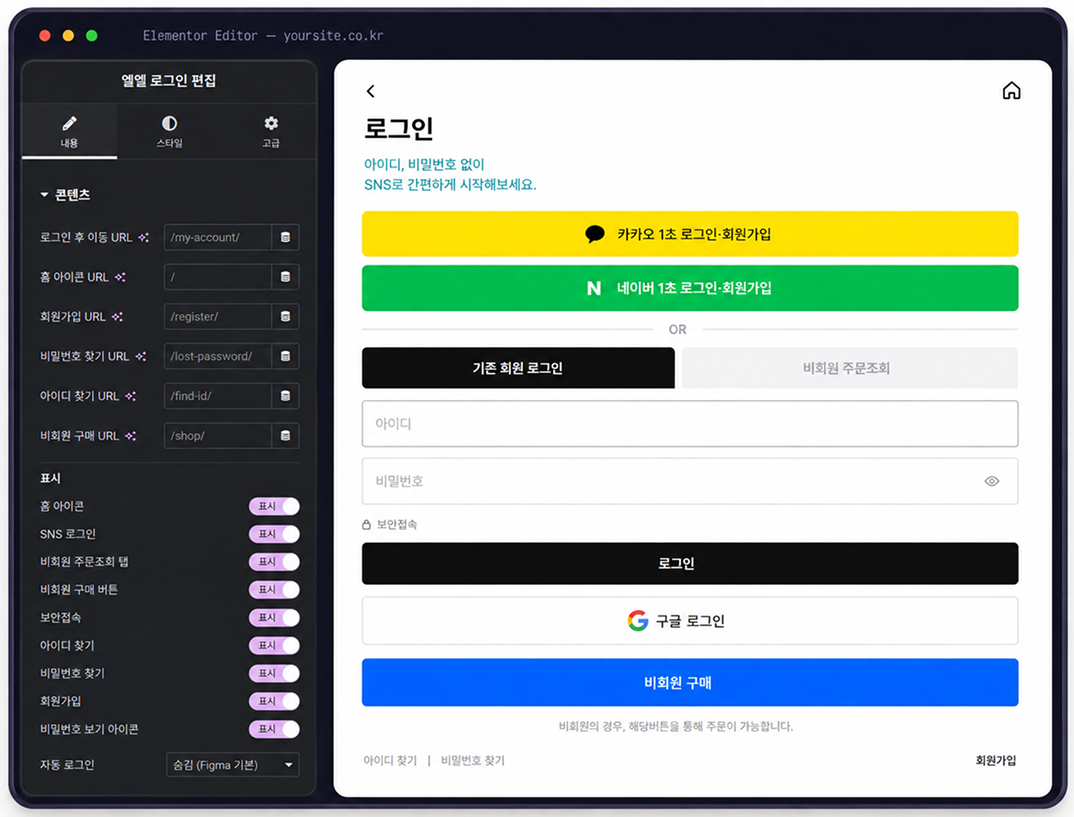Click 네이버 1초 로그인·회원가입 button

690,288
